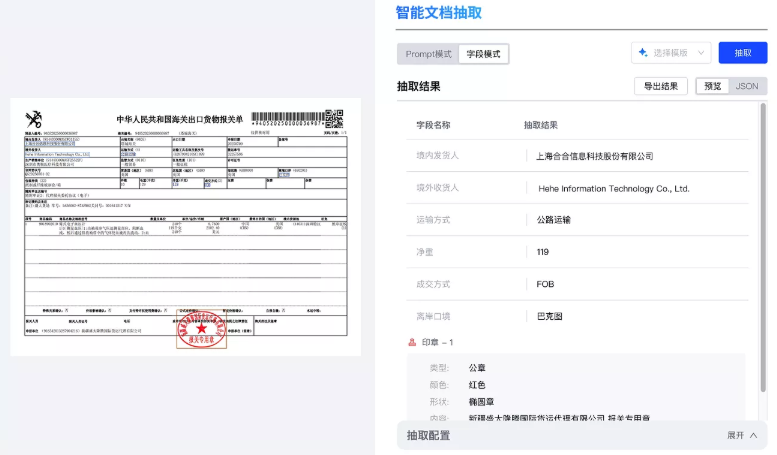Switch to 预览 view
Screen dimensions: 777x455
(712, 86)
